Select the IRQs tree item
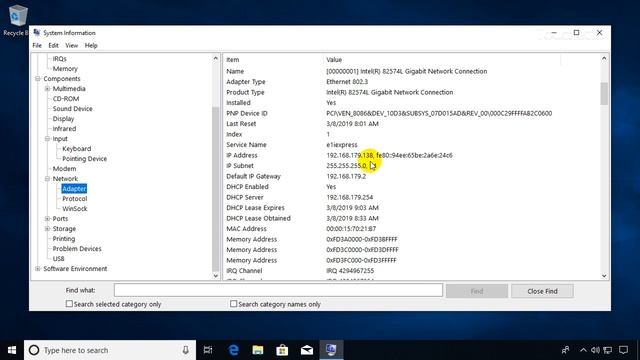The width and height of the screenshot is (640, 360). [x=60, y=59]
